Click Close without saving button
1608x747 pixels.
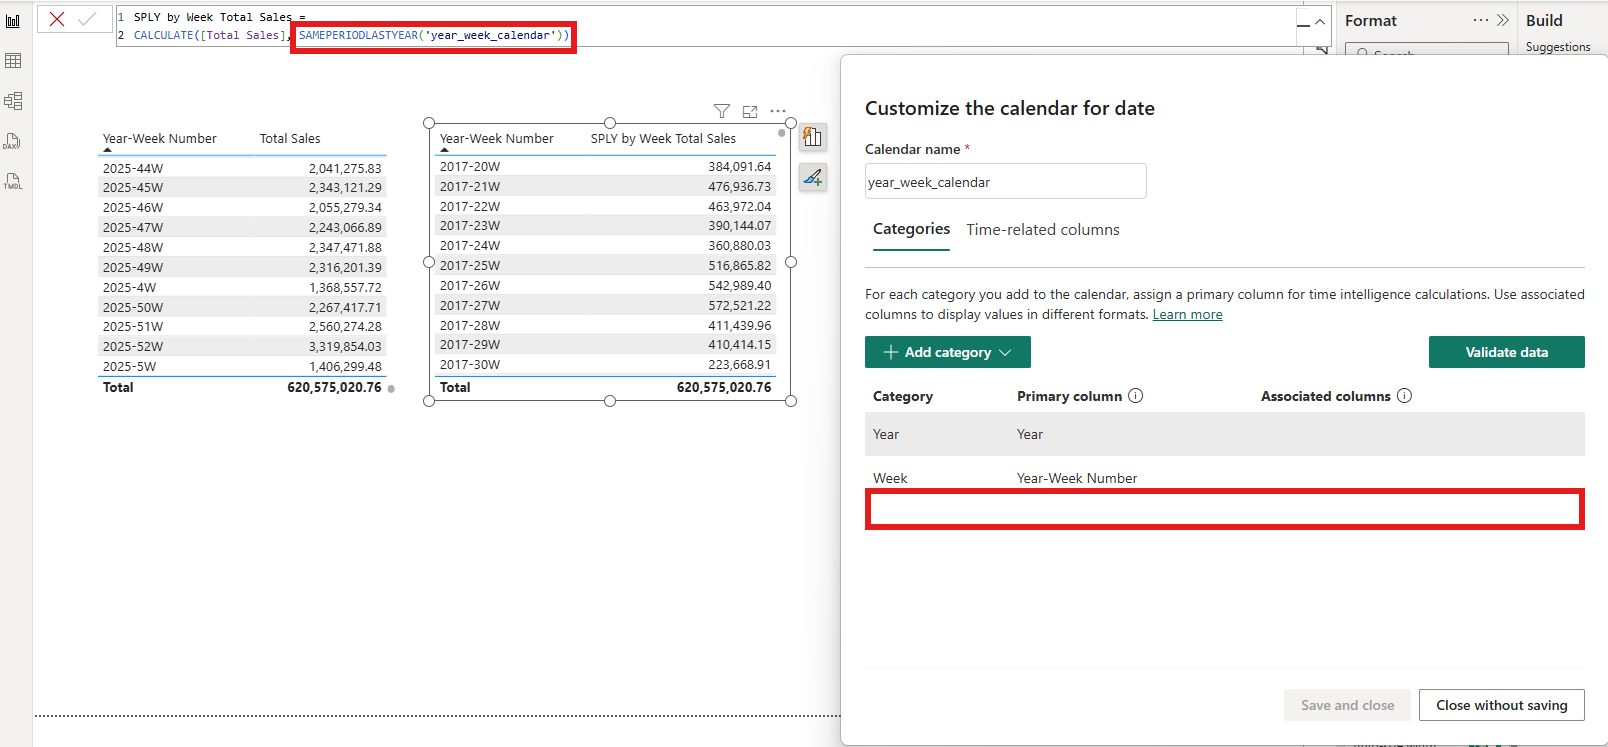point(1502,705)
